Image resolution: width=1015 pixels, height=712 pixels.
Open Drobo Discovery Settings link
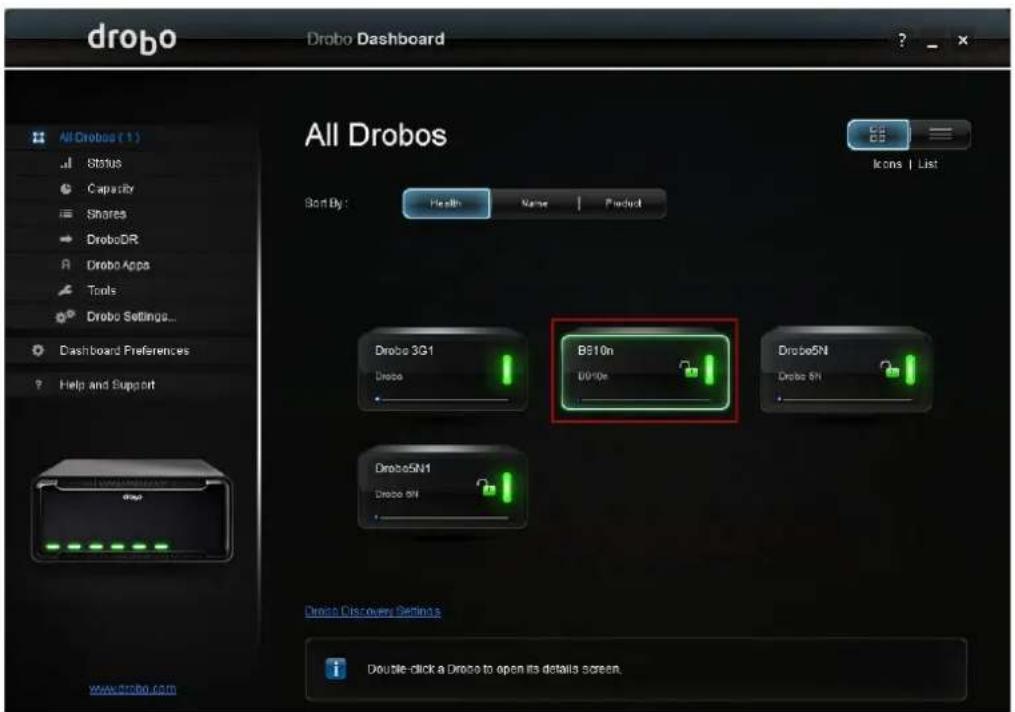pos(373,611)
